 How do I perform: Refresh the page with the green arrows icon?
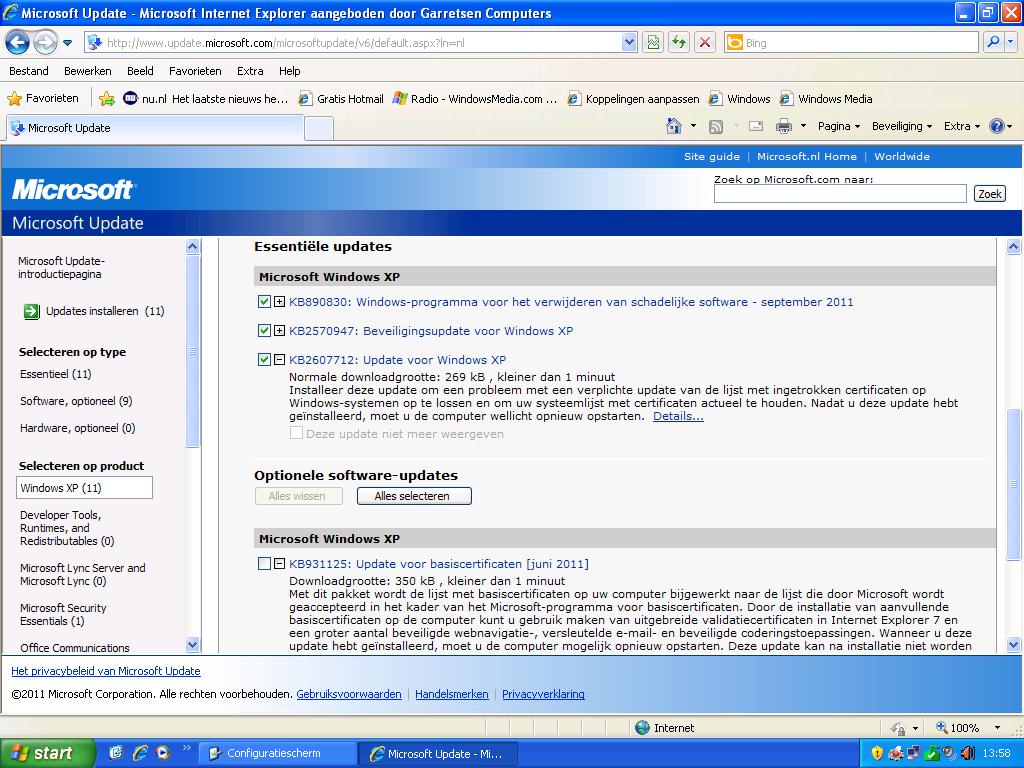click(679, 43)
